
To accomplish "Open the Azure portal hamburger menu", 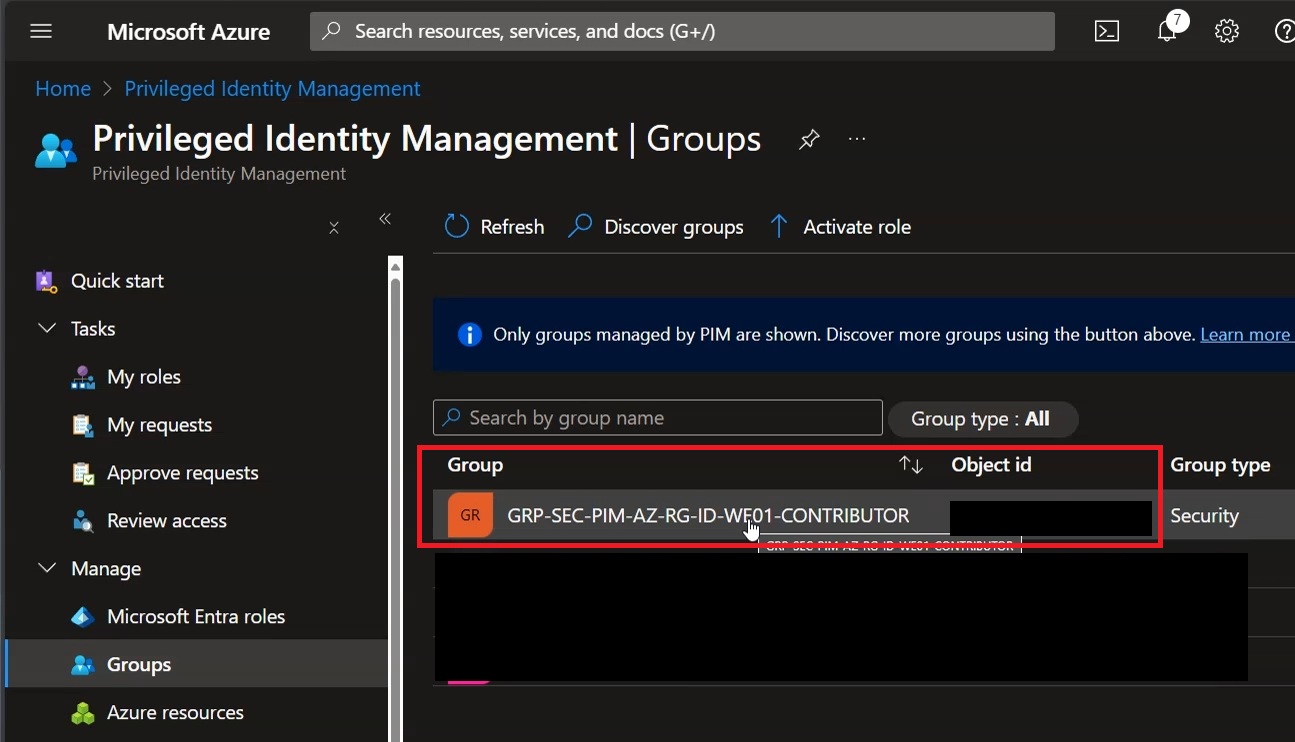I will pos(41,31).
